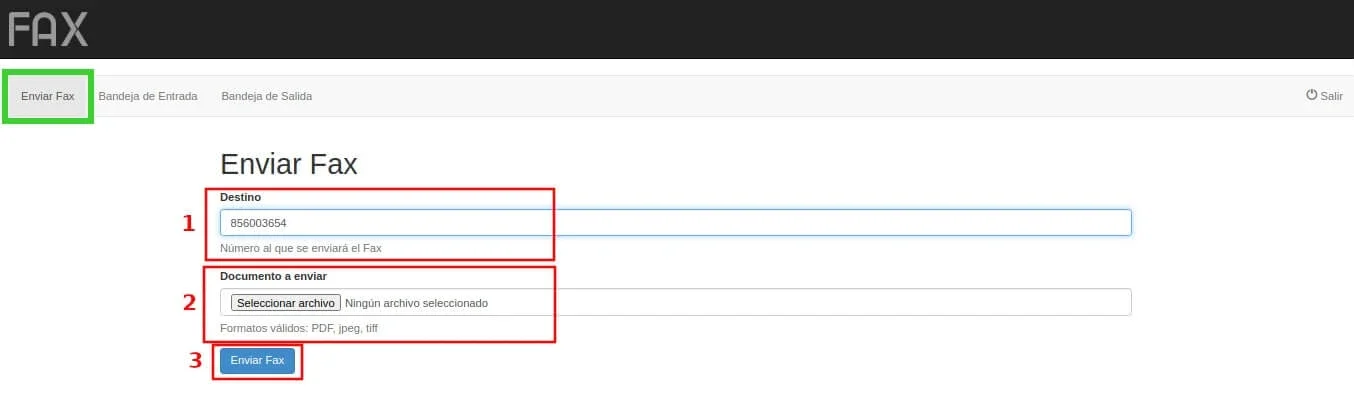Image resolution: width=1354 pixels, height=402 pixels.
Task: Open the Enviar Fax navigation tab
Action: [x=47, y=96]
